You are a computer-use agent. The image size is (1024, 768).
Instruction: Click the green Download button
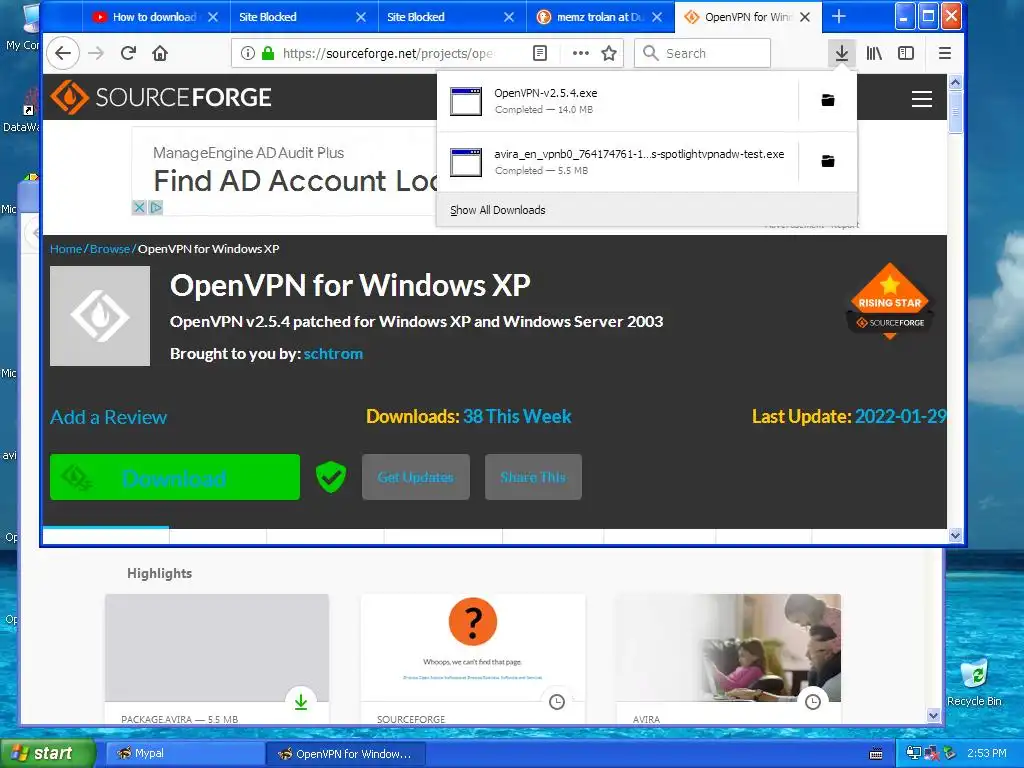175,477
